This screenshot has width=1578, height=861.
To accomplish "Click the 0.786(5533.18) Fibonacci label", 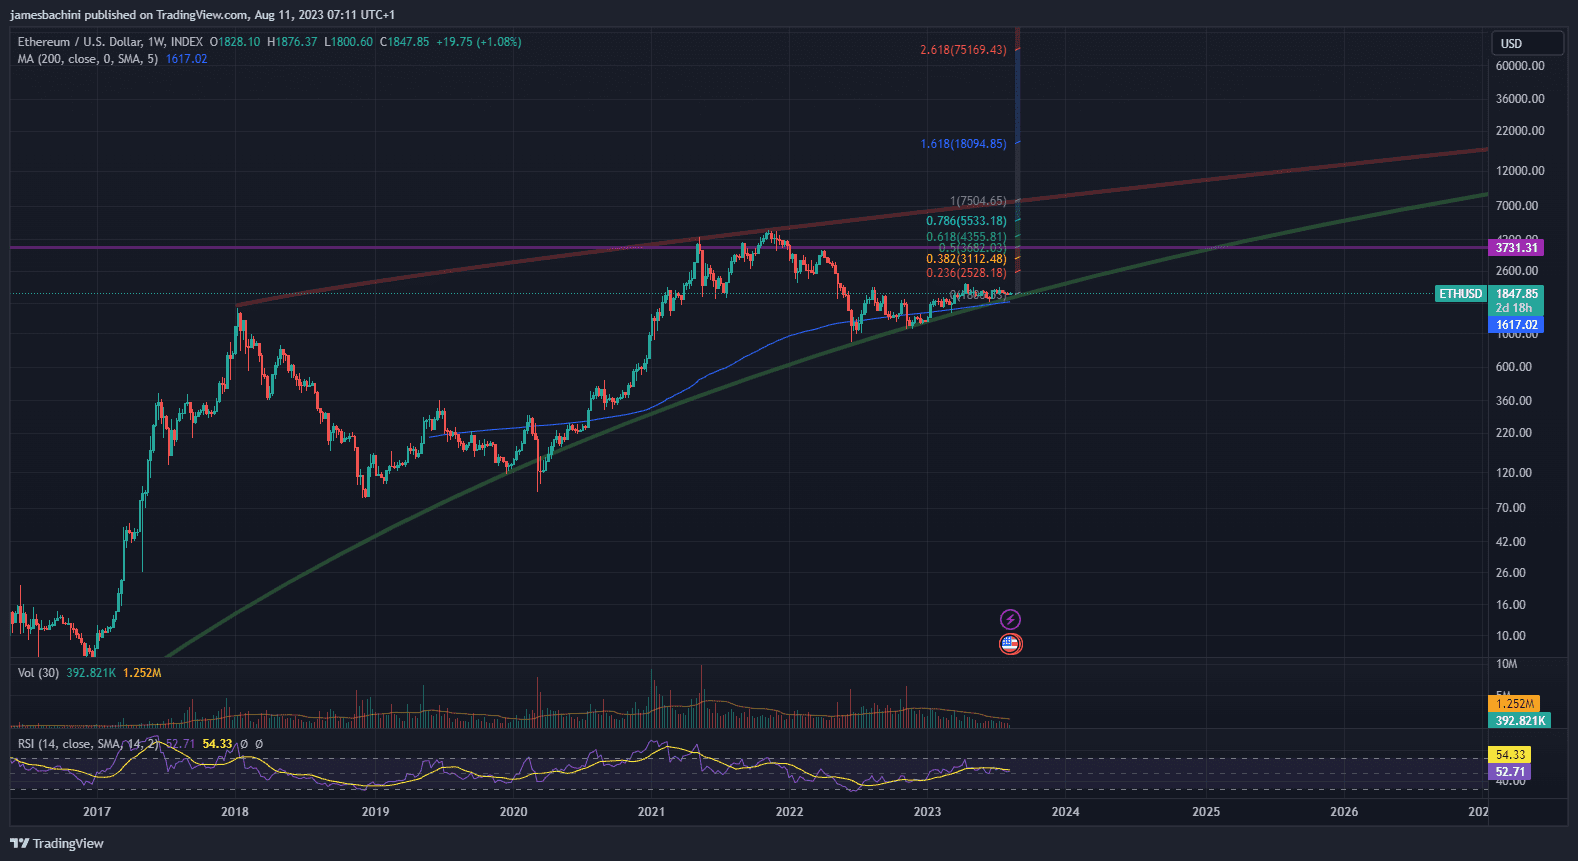I will [966, 221].
